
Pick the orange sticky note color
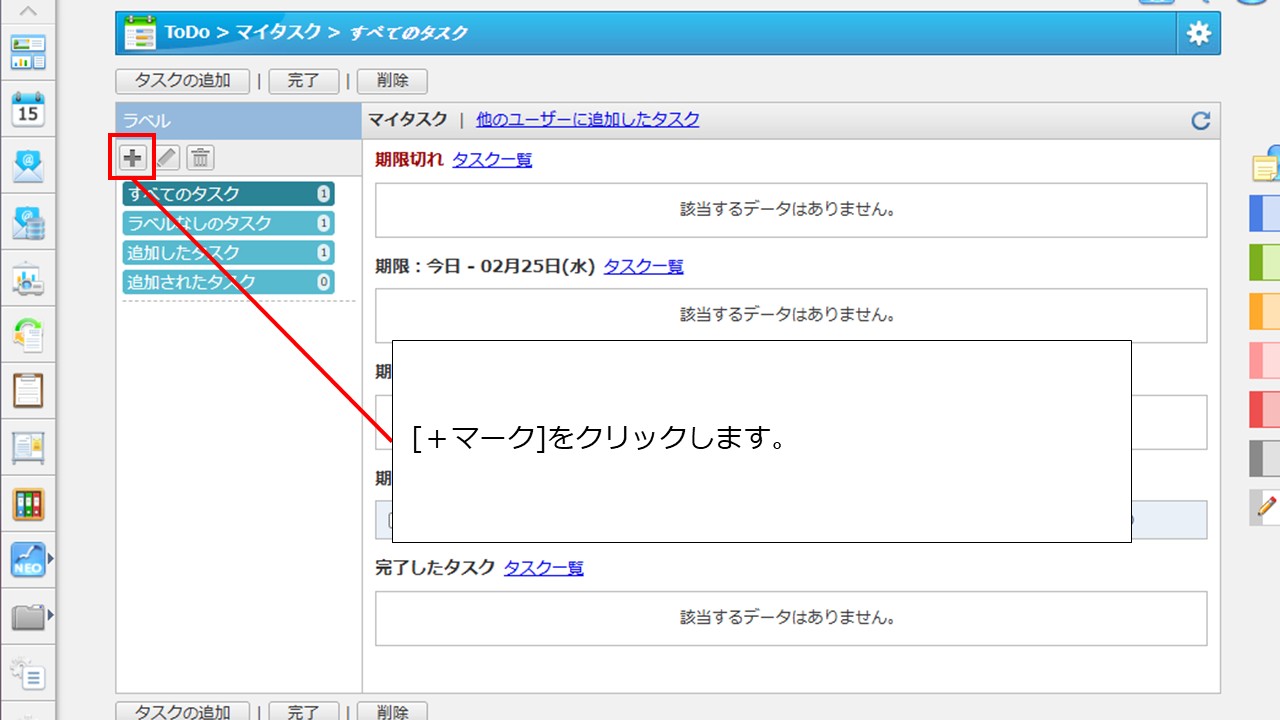coord(1265,311)
